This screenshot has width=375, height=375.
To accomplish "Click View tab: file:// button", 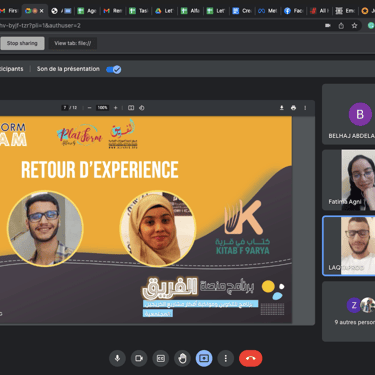I will tap(73, 43).
